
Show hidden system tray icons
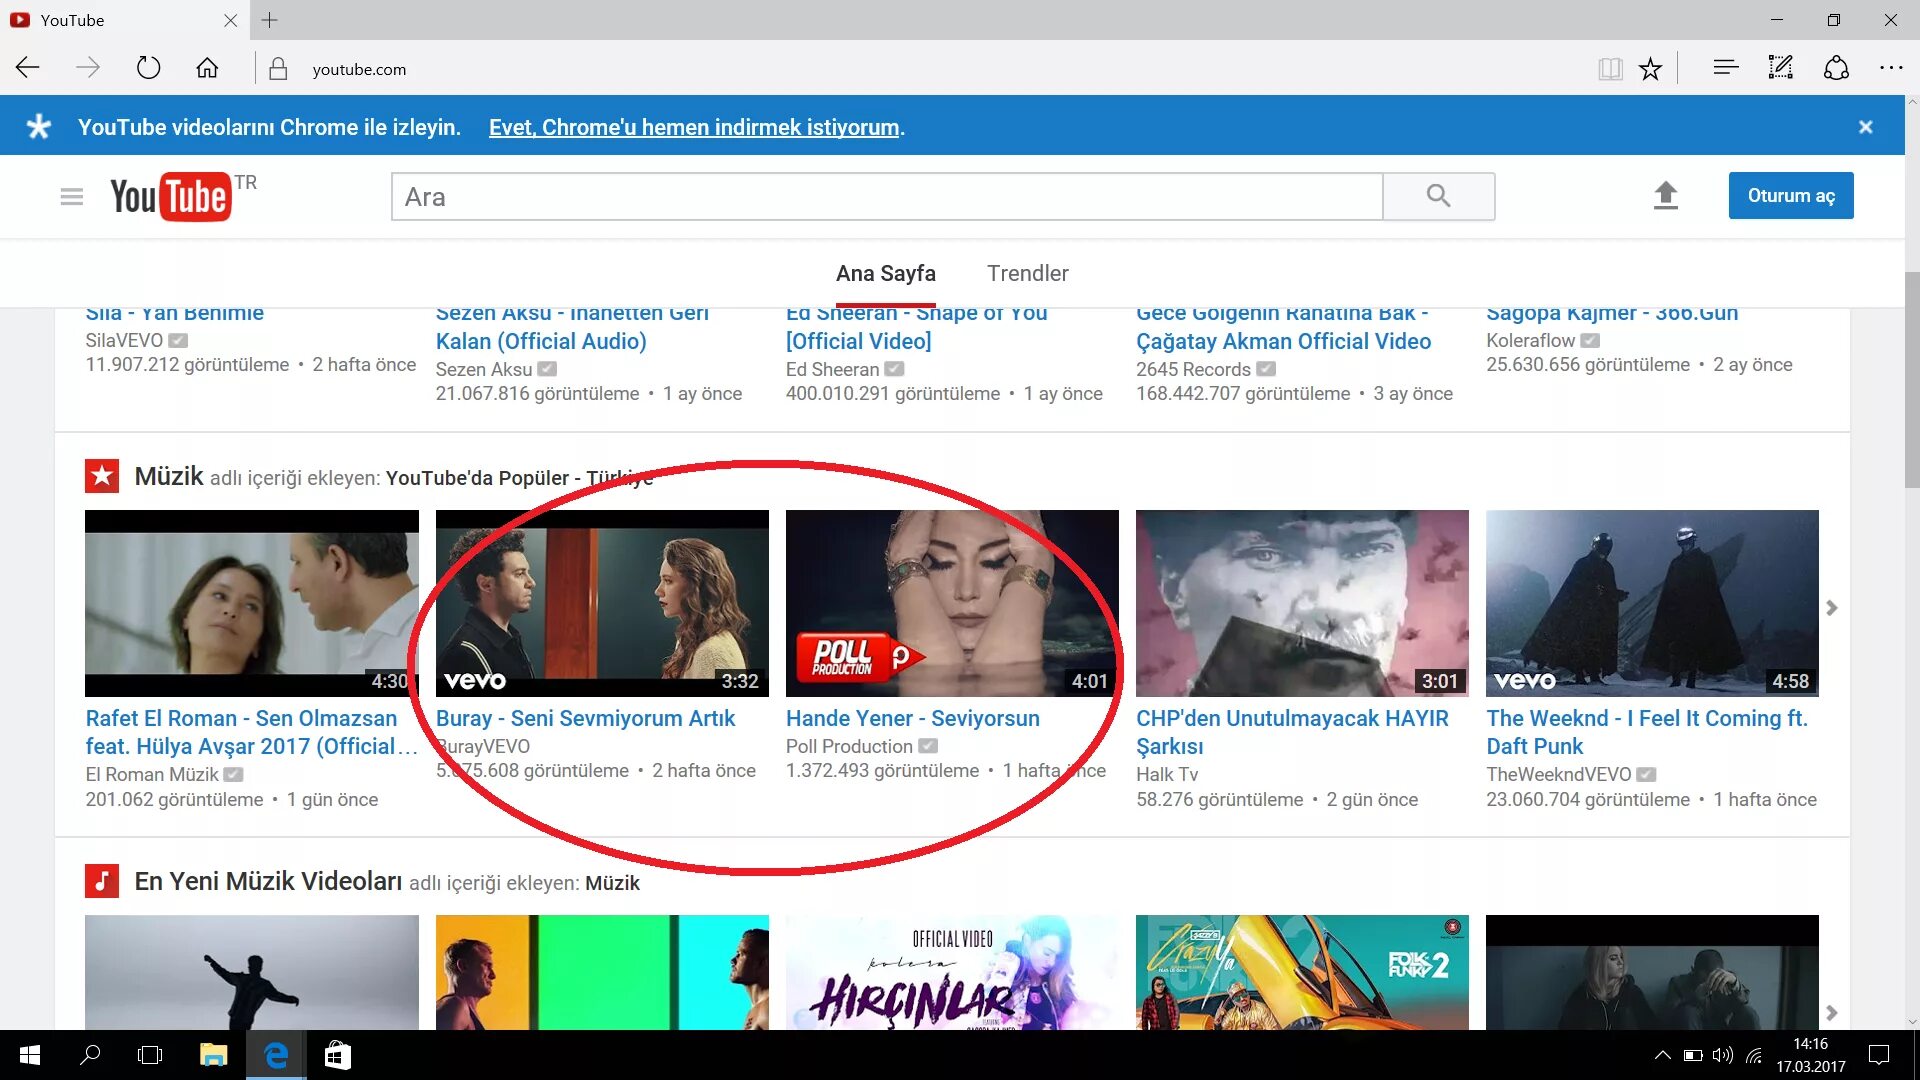(x=1662, y=1055)
